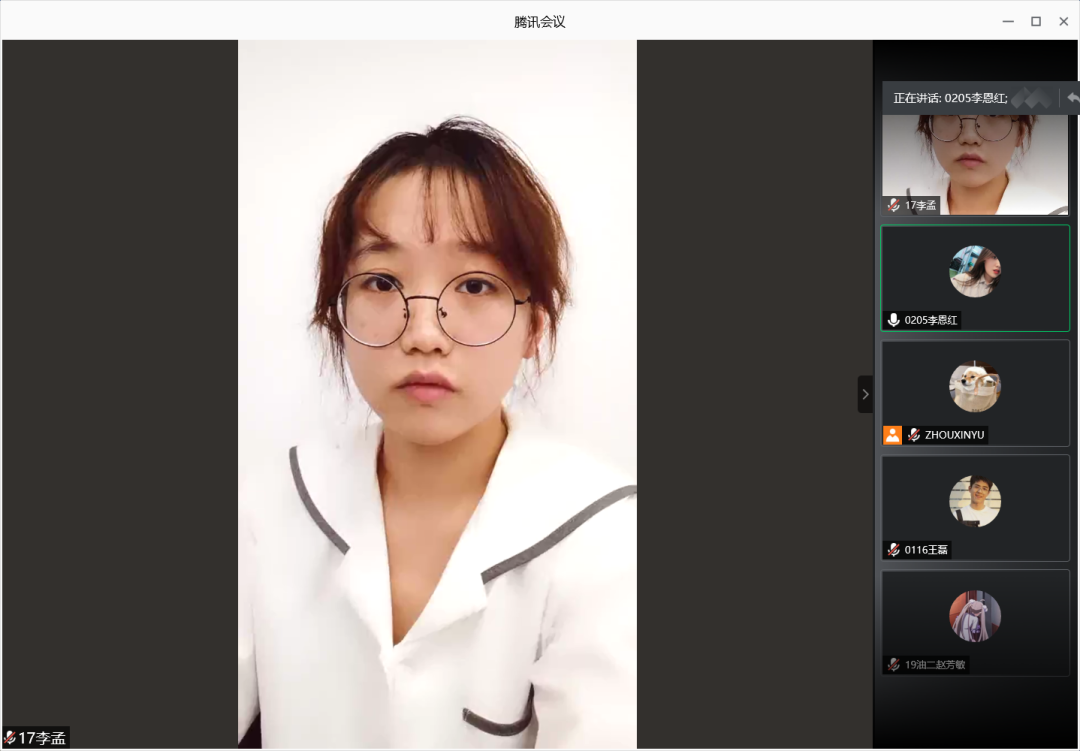1080x751 pixels.
Task: Click the 0116王磊 profile avatar
Action: click(975, 501)
